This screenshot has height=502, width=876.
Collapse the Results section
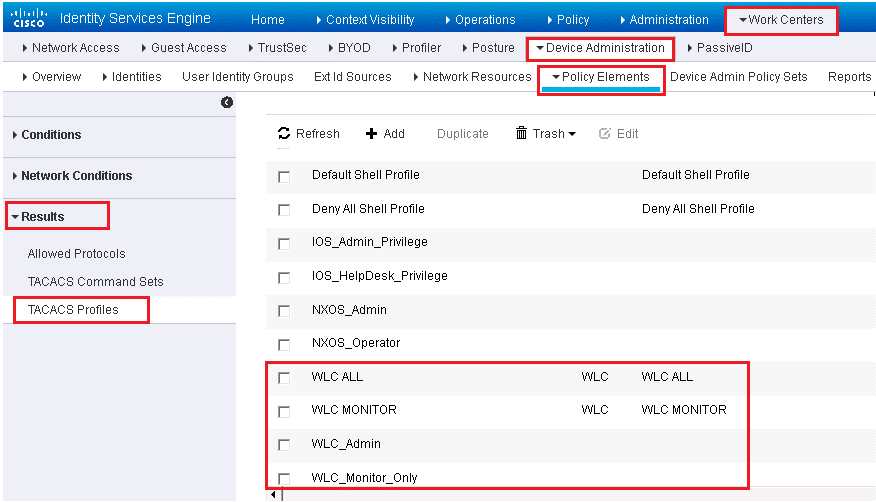click(38, 216)
